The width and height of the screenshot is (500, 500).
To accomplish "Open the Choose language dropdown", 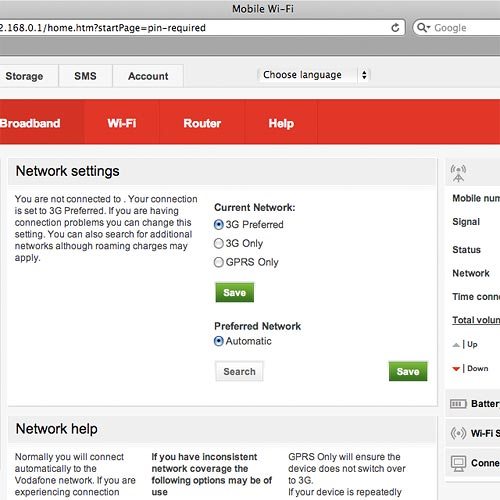I will coord(314,75).
